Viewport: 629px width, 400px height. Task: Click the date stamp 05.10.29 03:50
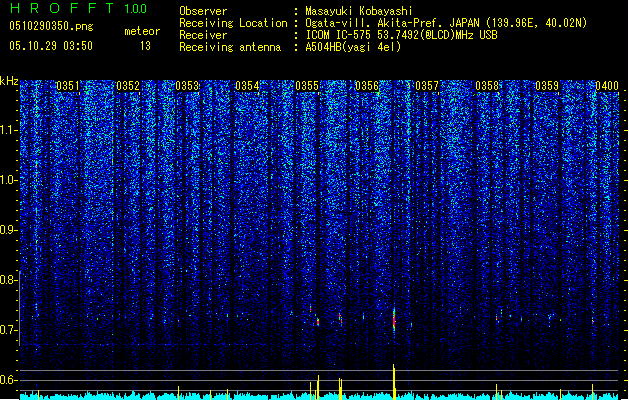pyautogui.click(x=51, y=46)
